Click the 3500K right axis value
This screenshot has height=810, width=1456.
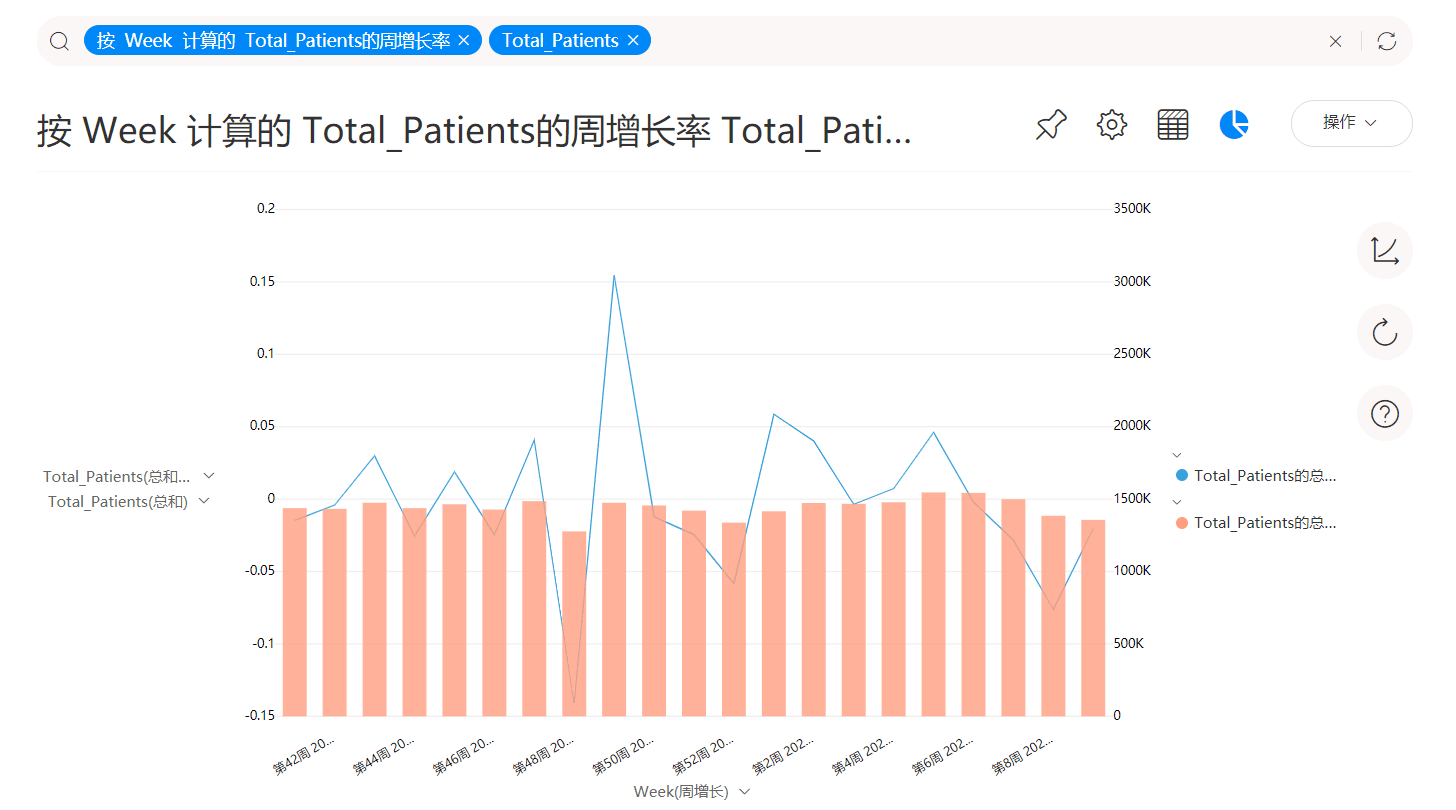1132,209
